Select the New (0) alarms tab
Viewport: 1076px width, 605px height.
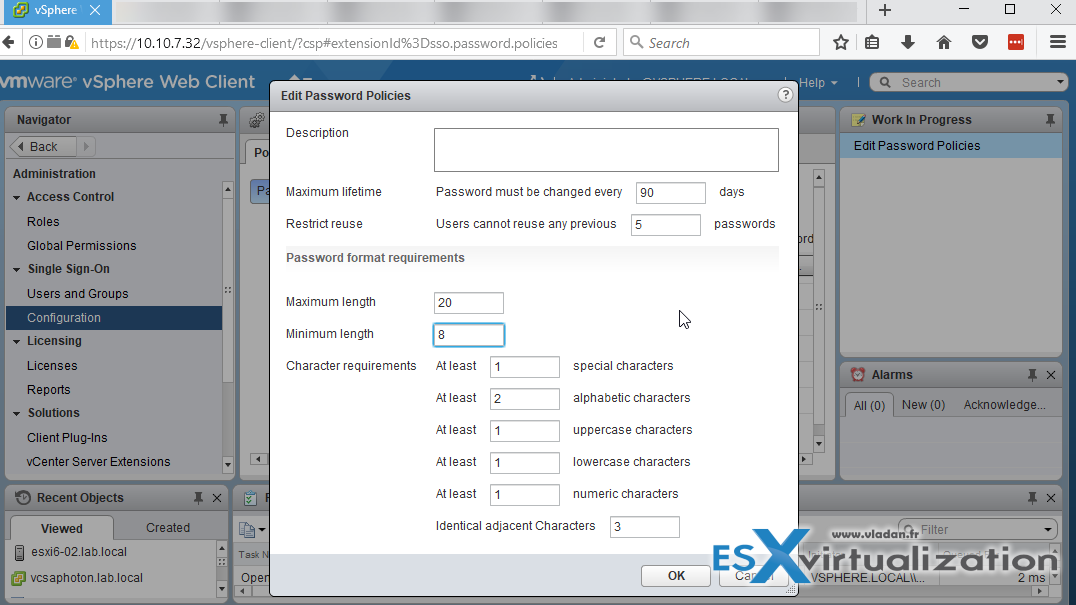(x=923, y=405)
